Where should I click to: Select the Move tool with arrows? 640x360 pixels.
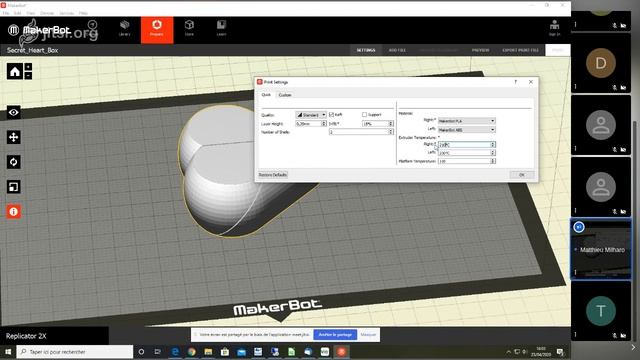pos(13,137)
